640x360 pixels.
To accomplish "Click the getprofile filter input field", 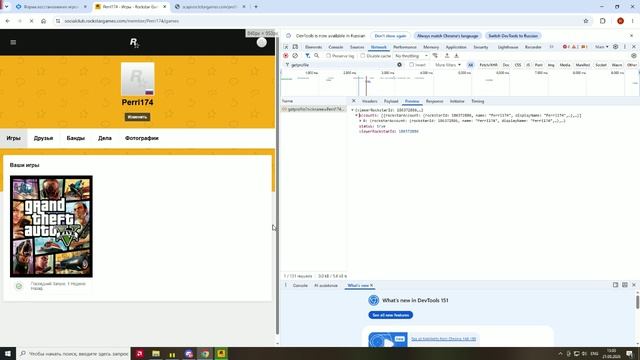I will pos(342,65).
